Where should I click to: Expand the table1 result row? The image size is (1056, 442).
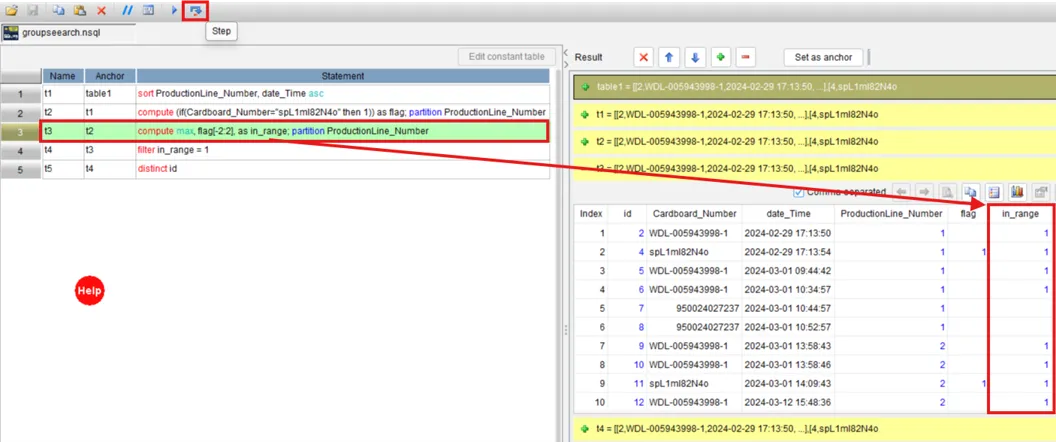[x=585, y=86]
